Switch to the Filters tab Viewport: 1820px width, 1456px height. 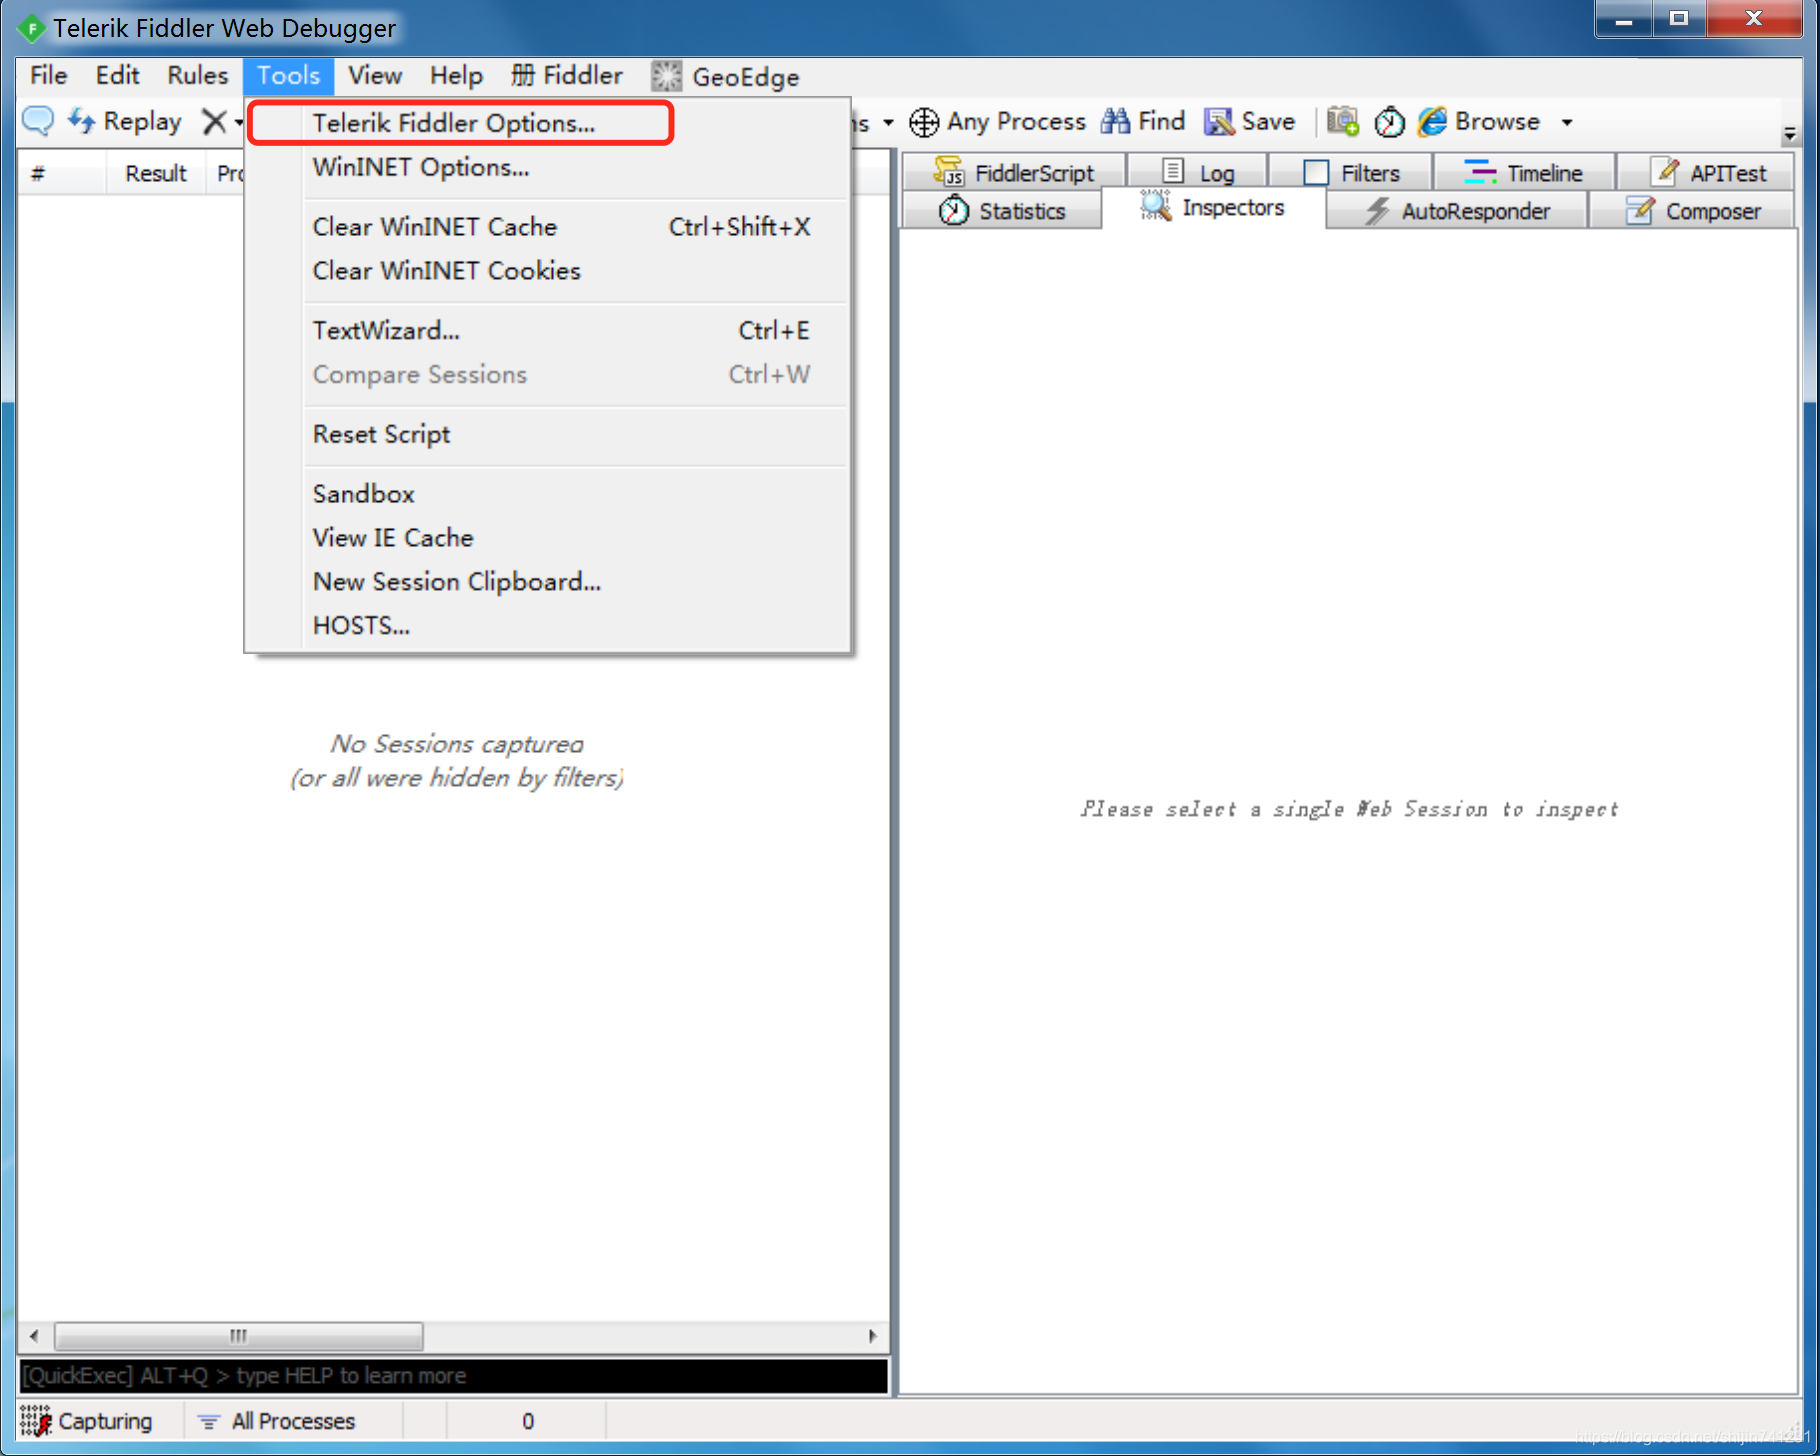click(1351, 173)
